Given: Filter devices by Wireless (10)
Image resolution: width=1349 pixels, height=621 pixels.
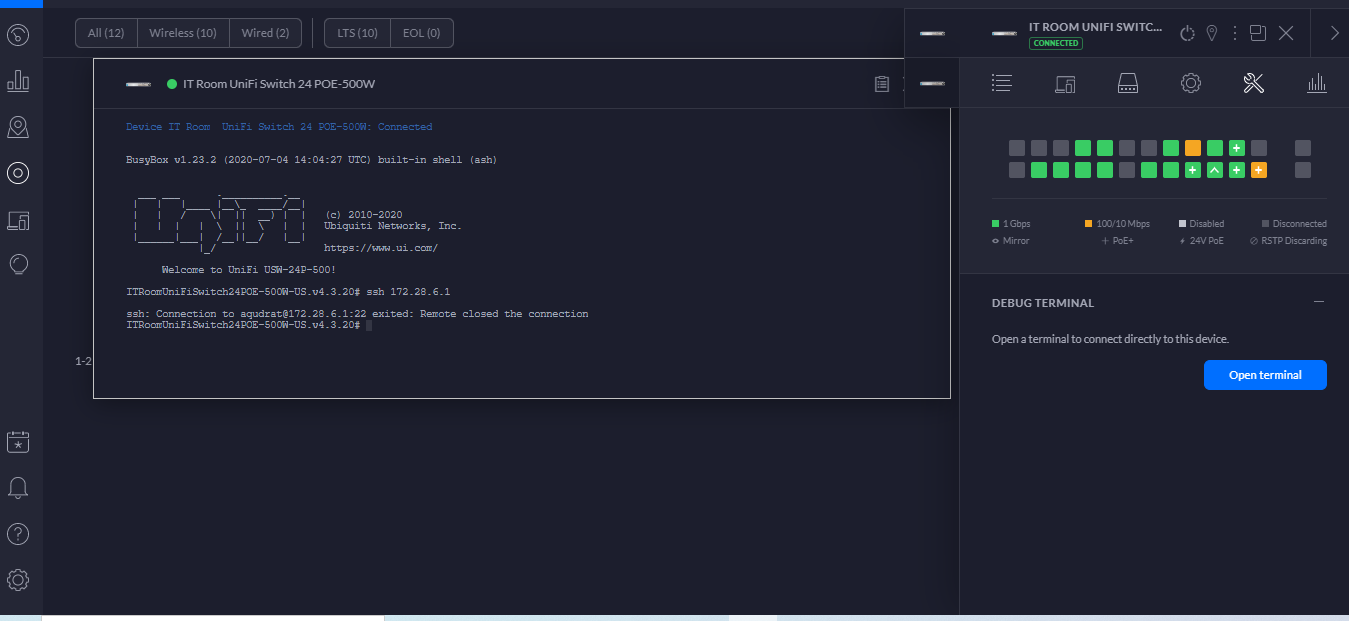Looking at the screenshot, I should [x=183, y=33].
